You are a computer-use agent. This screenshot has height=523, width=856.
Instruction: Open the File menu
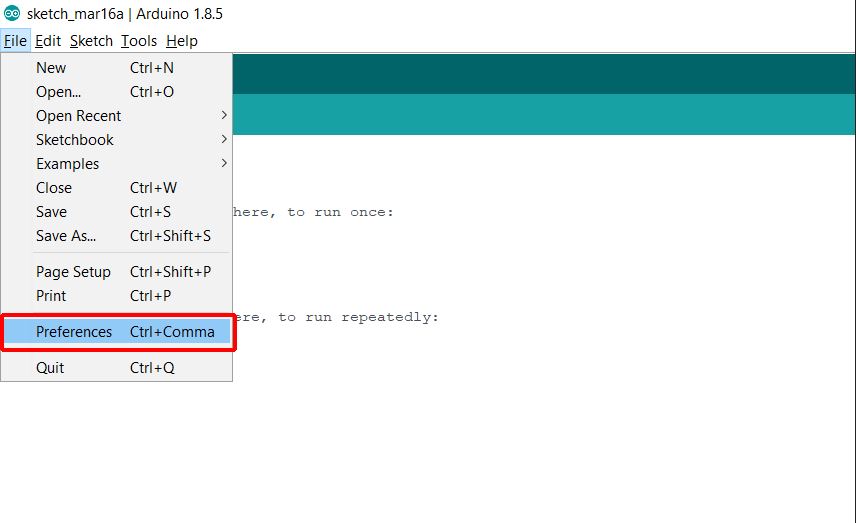click(15, 41)
